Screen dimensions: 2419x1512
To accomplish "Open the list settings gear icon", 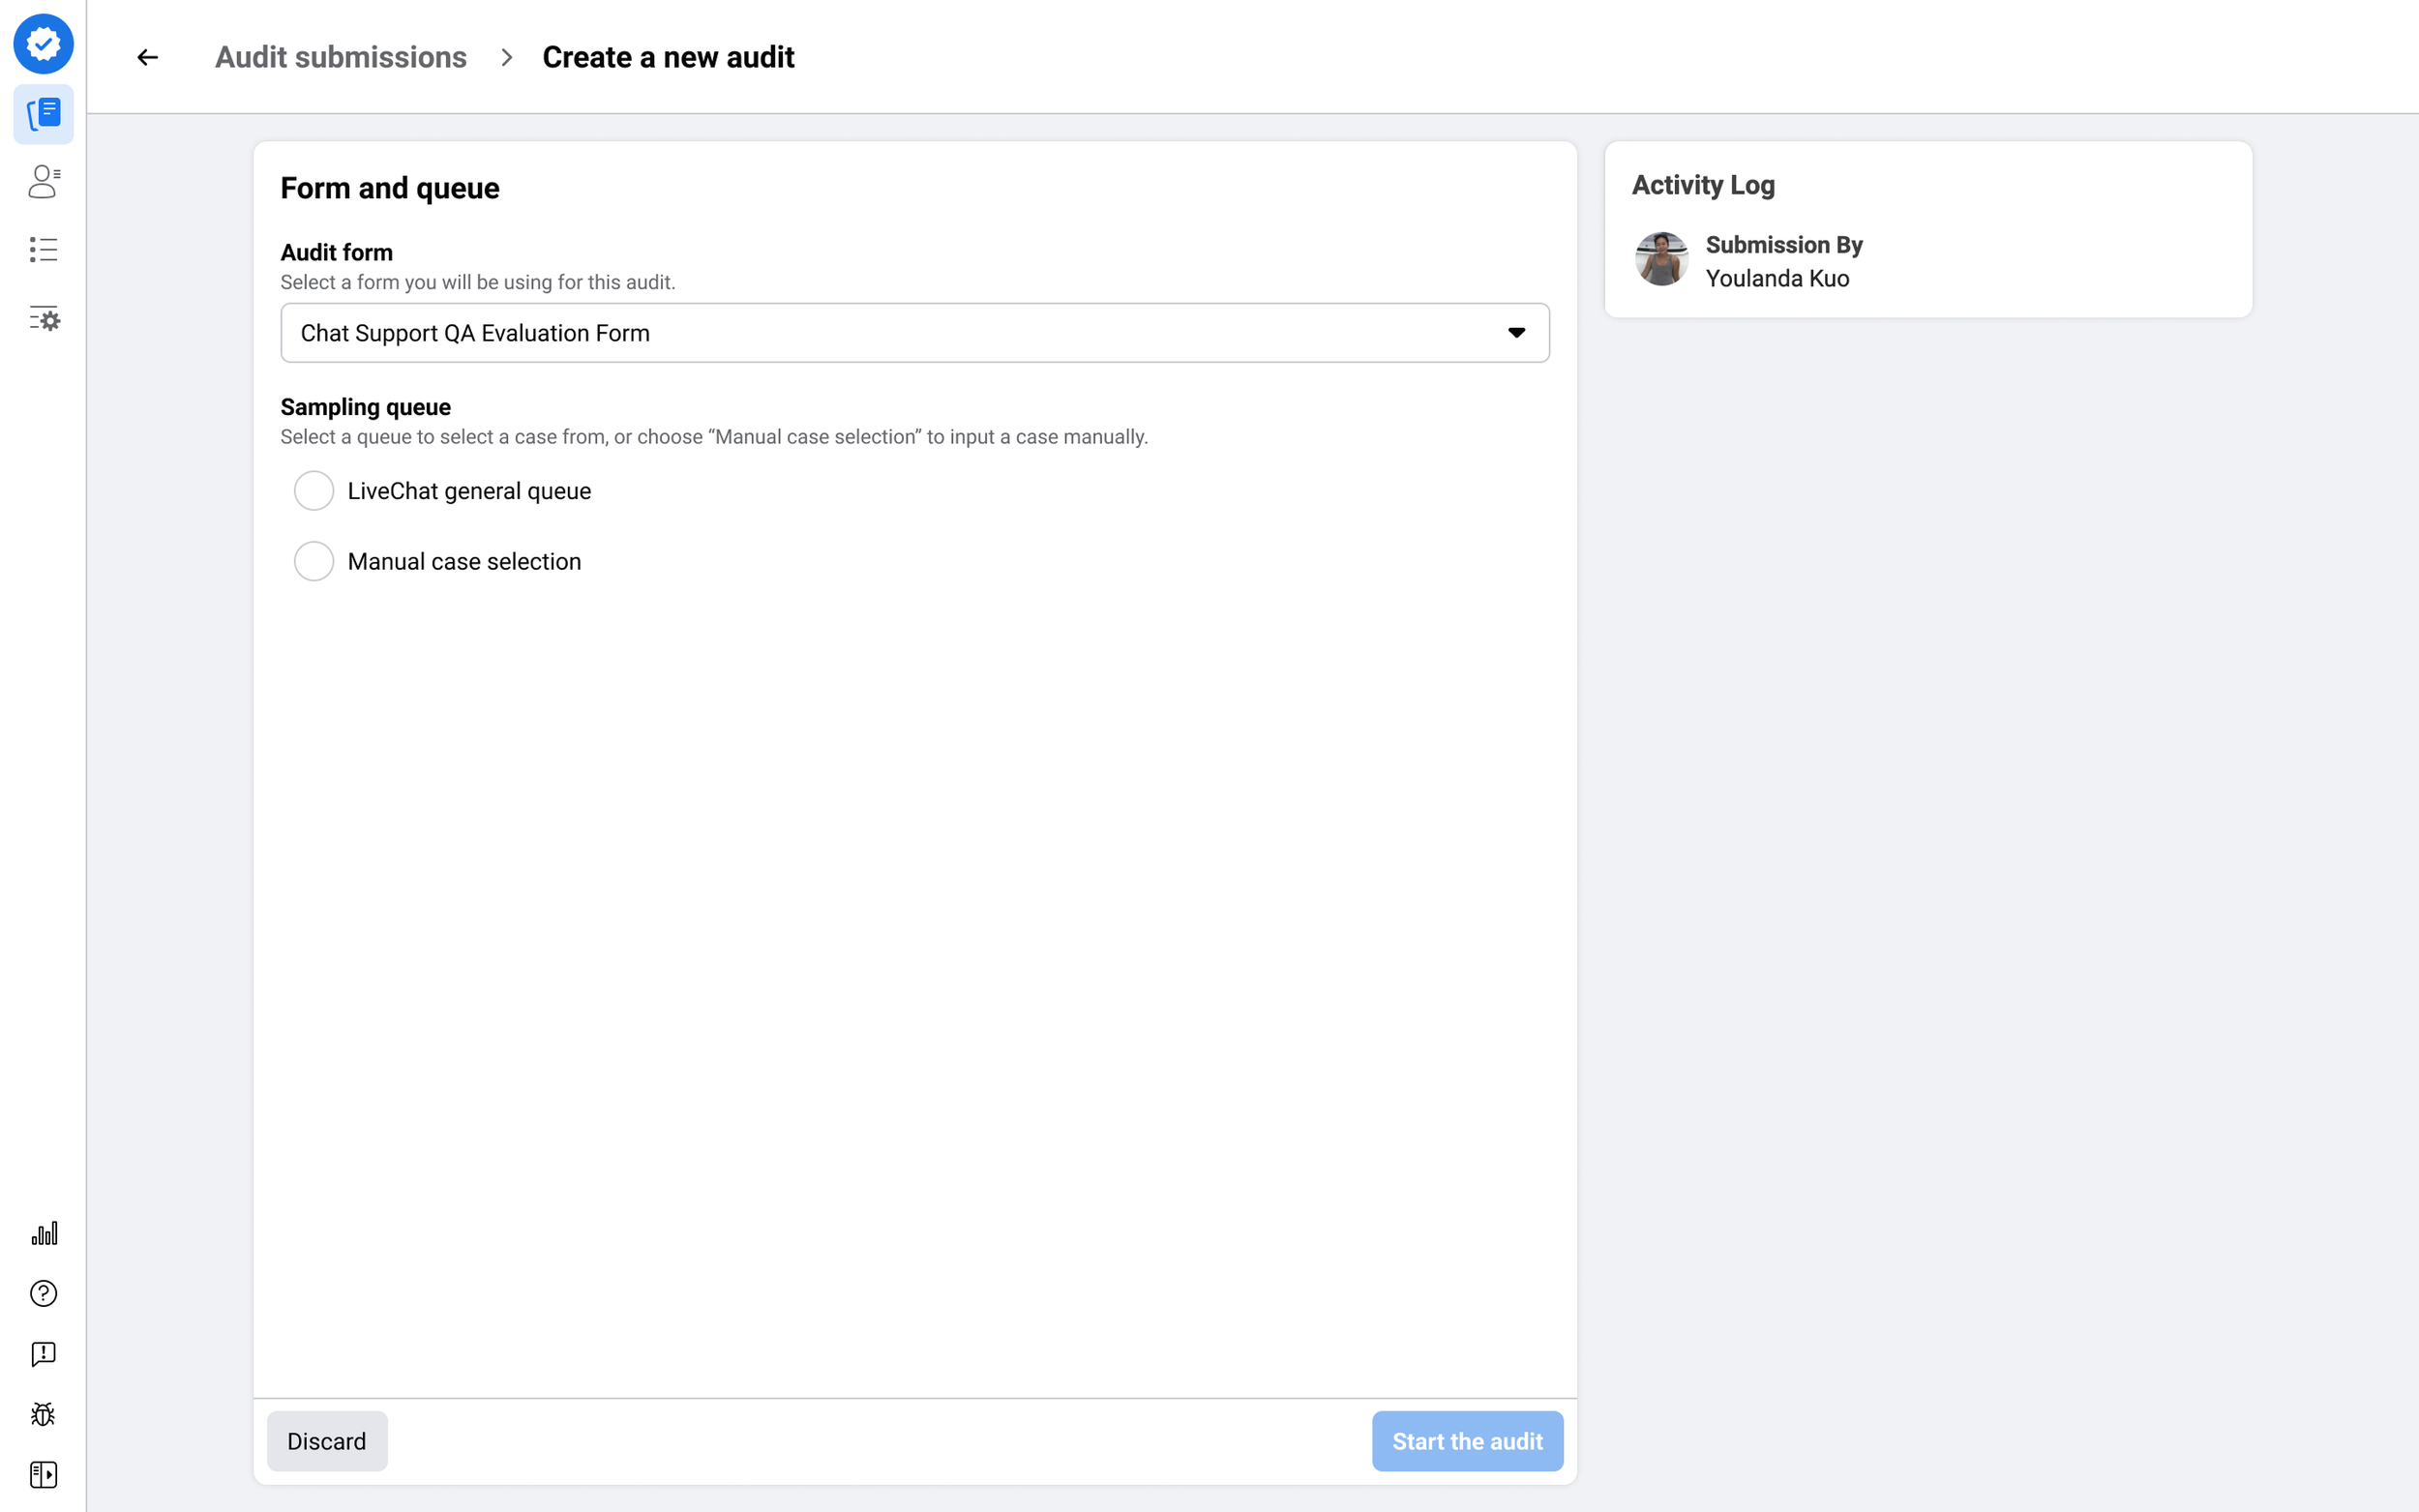I will point(43,319).
